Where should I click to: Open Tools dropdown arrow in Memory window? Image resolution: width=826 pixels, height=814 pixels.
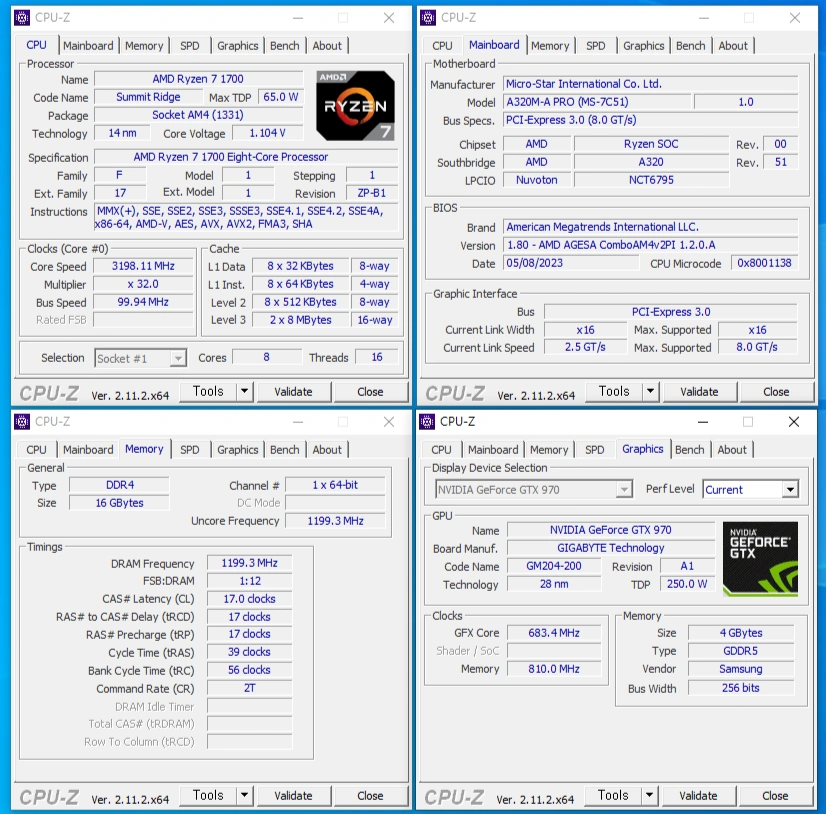click(244, 795)
